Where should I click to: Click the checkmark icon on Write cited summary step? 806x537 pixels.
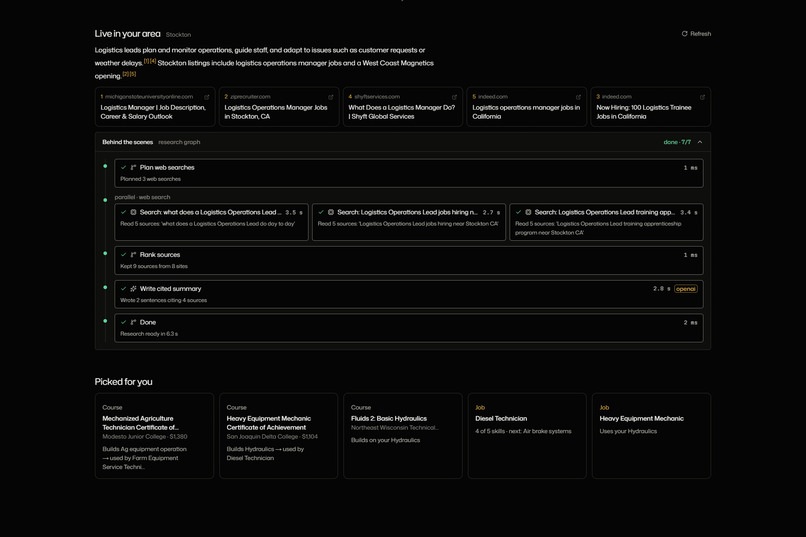[x=123, y=289]
